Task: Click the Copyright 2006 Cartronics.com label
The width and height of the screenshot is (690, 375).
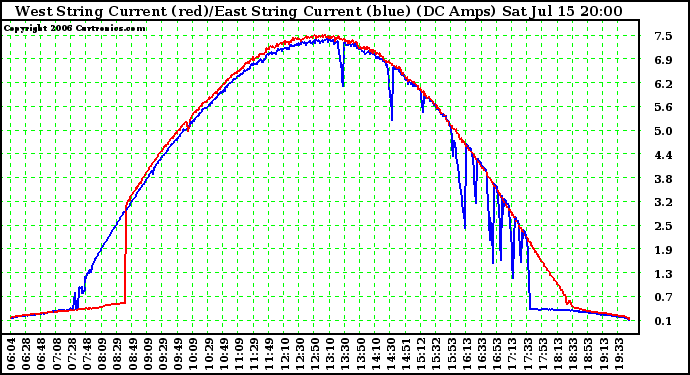Action: pyautogui.click(x=75, y=28)
